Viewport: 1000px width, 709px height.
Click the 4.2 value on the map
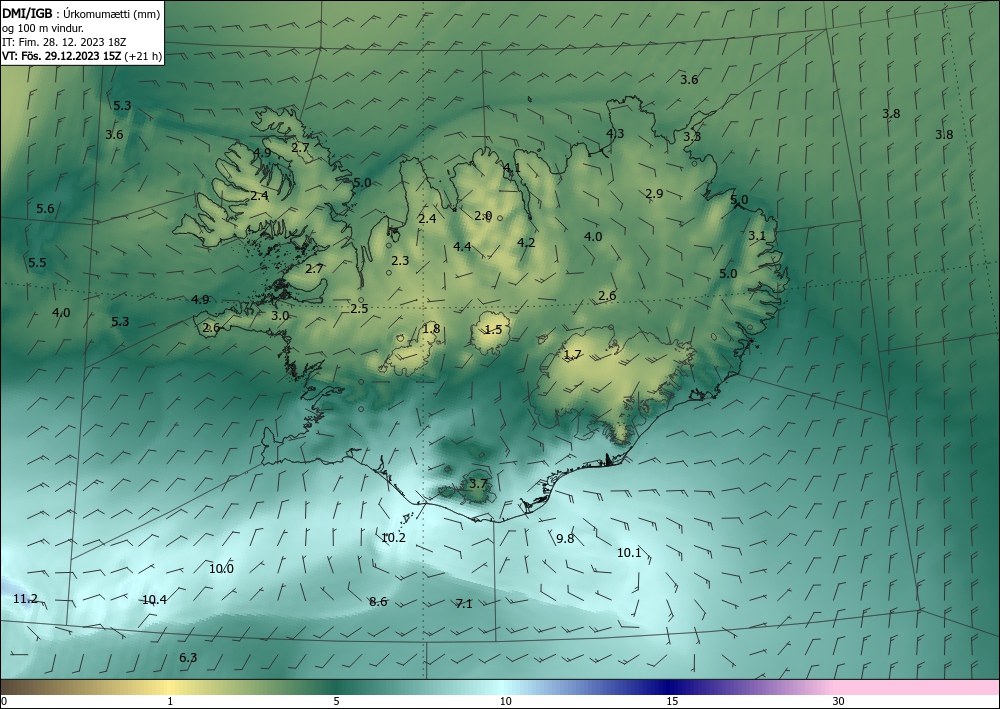pyautogui.click(x=526, y=242)
